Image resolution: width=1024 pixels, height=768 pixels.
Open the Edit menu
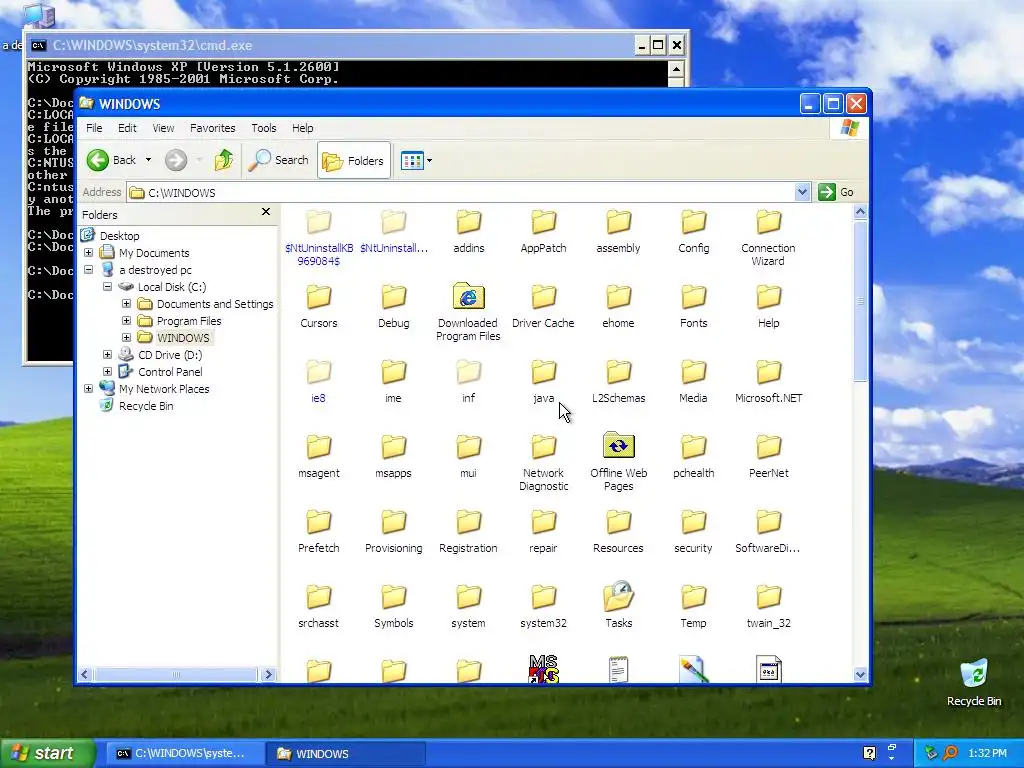pos(127,128)
